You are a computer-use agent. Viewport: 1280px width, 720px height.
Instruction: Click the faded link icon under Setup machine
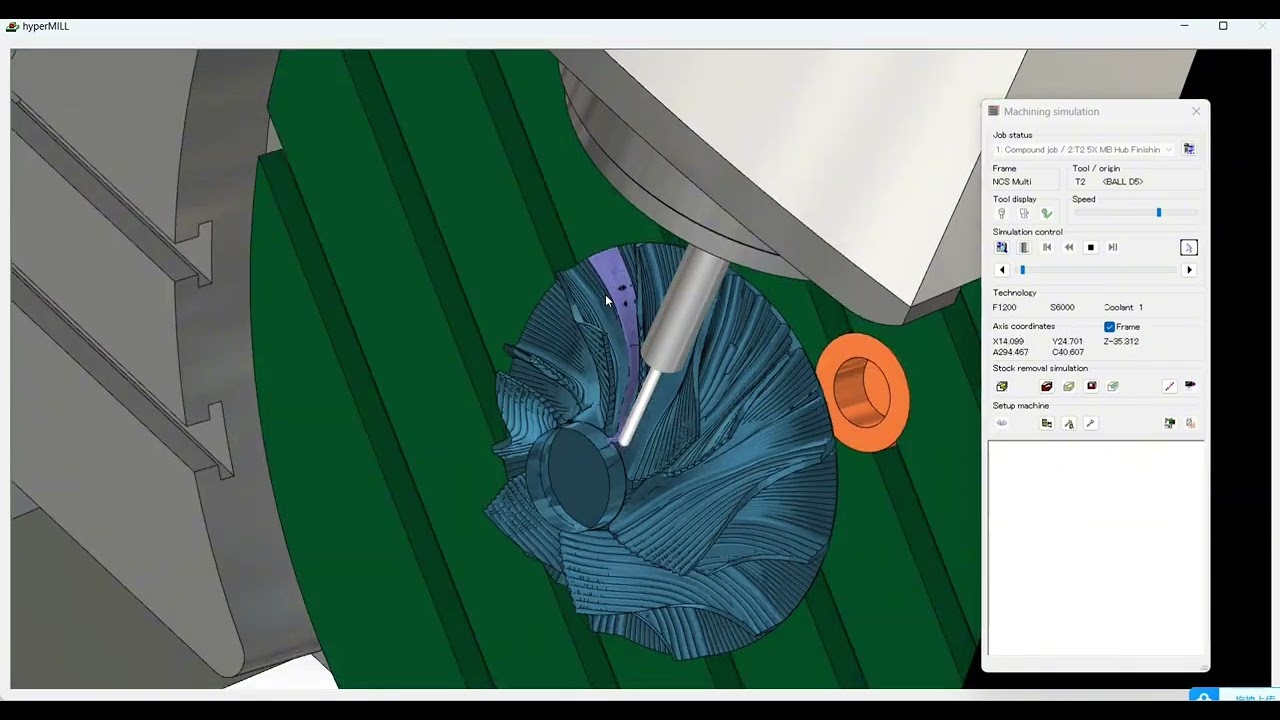[x=1002, y=424]
